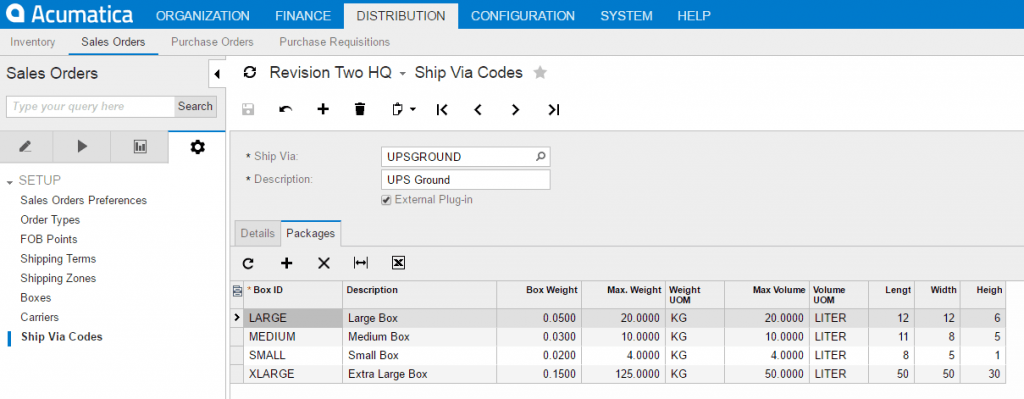Open Boxes setup page

36,298
